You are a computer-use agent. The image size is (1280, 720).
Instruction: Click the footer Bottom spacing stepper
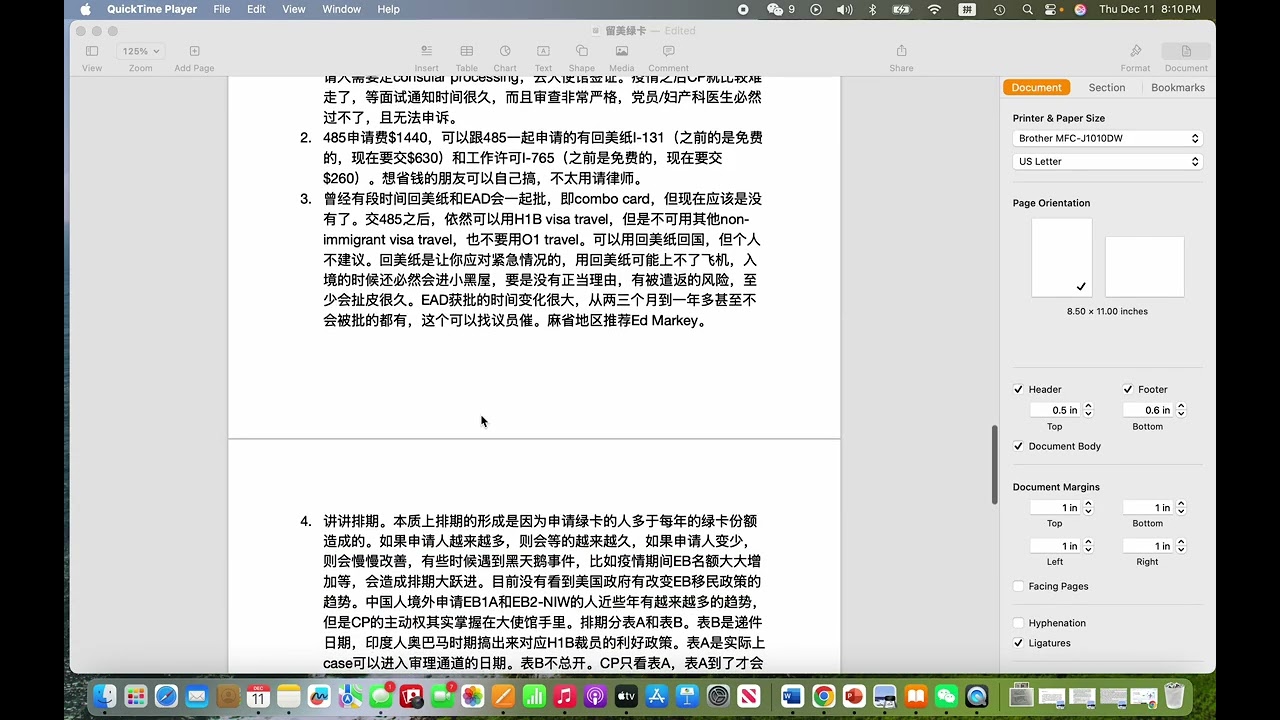(1180, 410)
